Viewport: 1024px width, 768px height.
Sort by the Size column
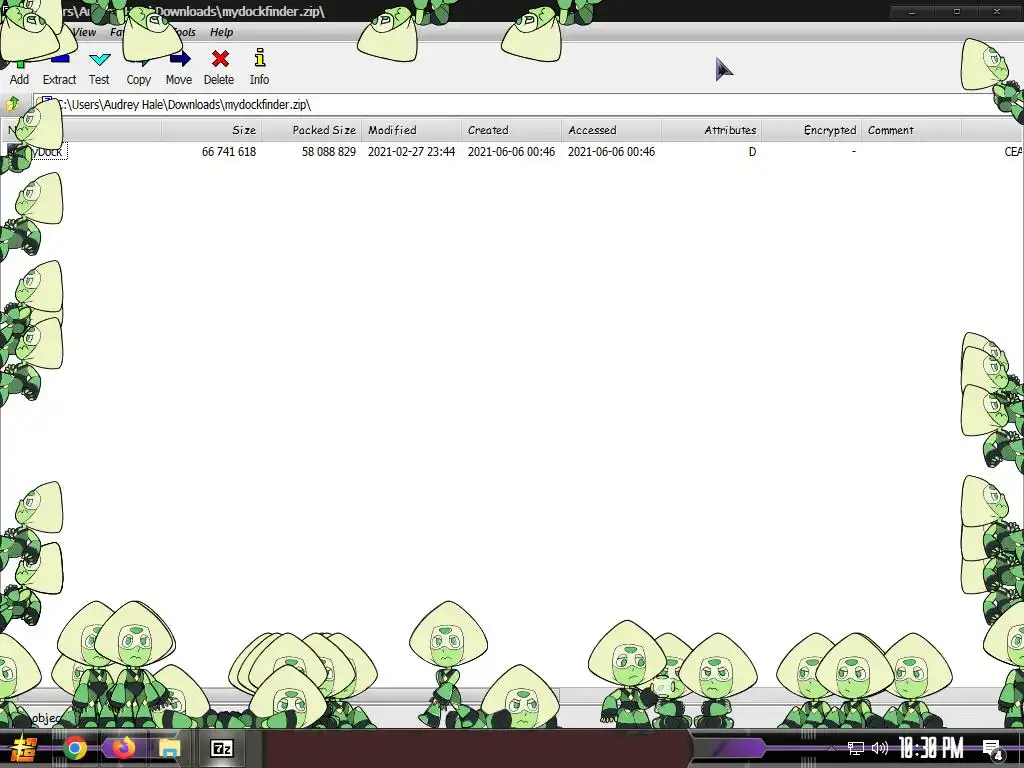pos(212,130)
